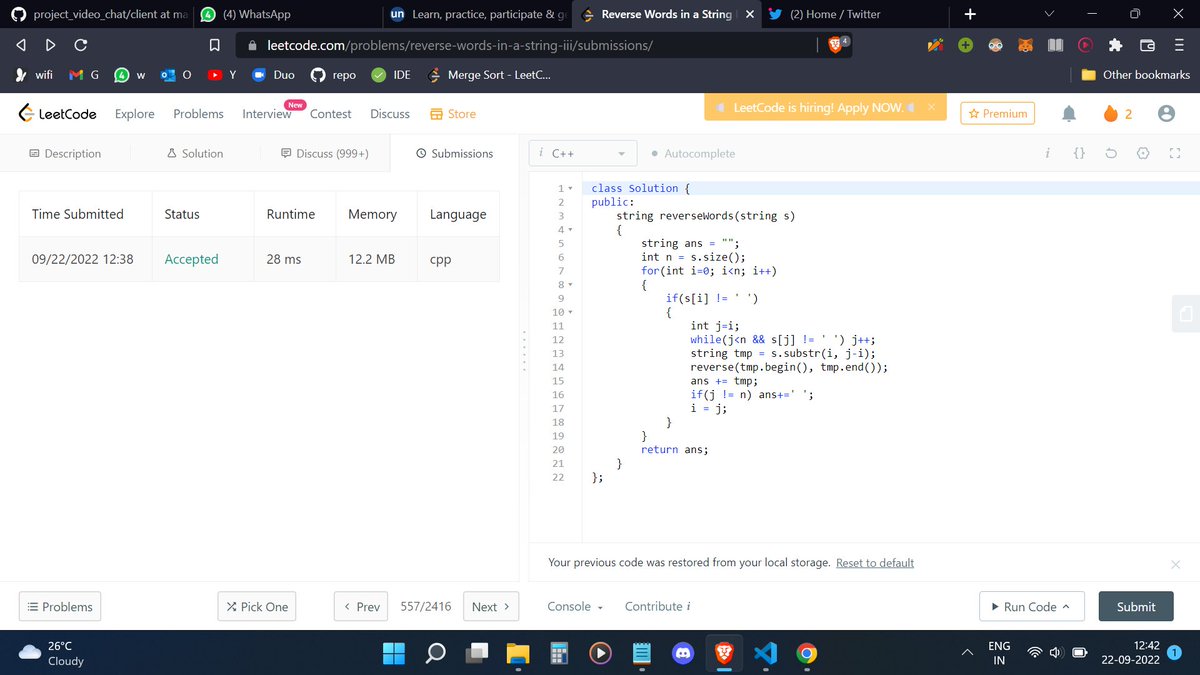Open the editor info 'i' icon
This screenshot has width=1200, height=675.
pos(1047,154)
